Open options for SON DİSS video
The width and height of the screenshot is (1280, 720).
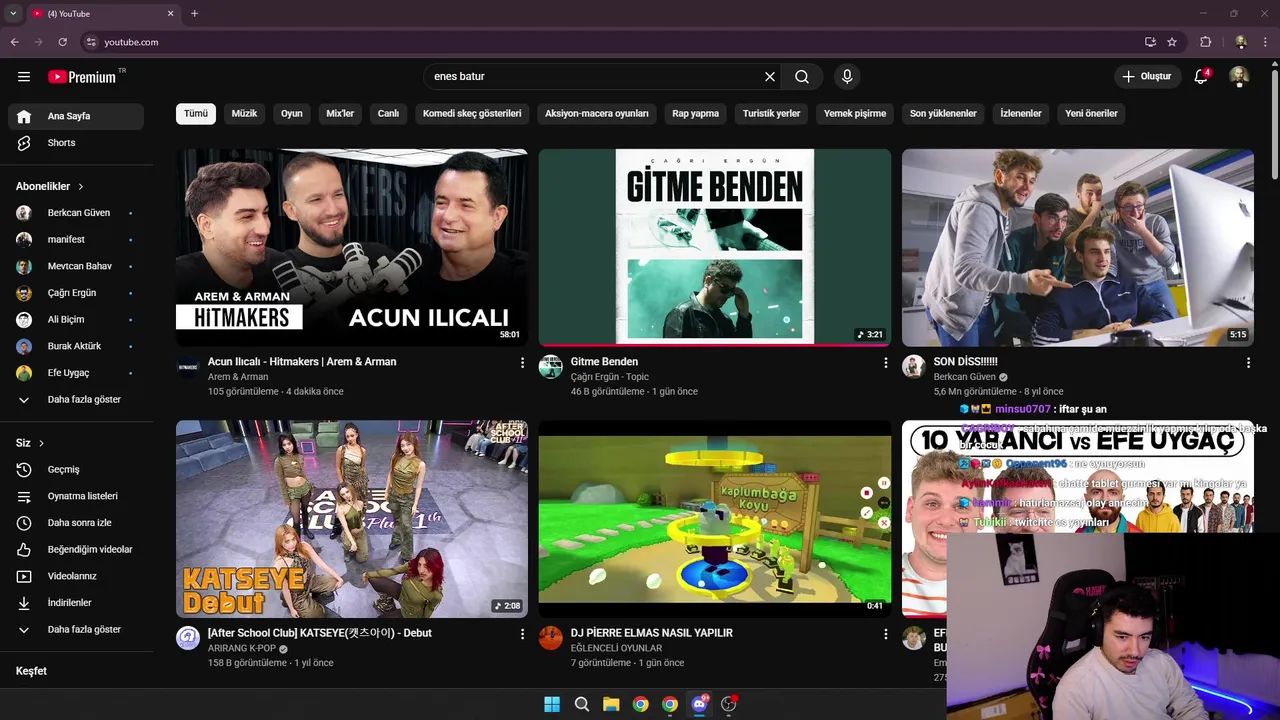pos(1248,363)
